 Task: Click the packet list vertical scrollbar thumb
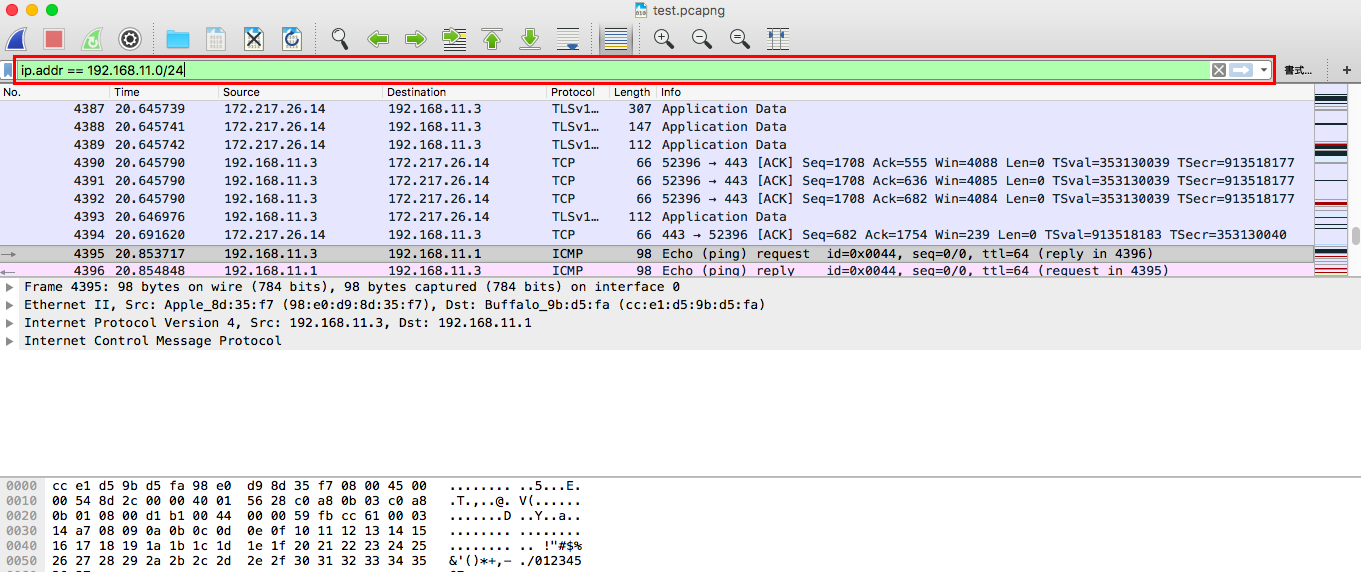[1355, 236]
